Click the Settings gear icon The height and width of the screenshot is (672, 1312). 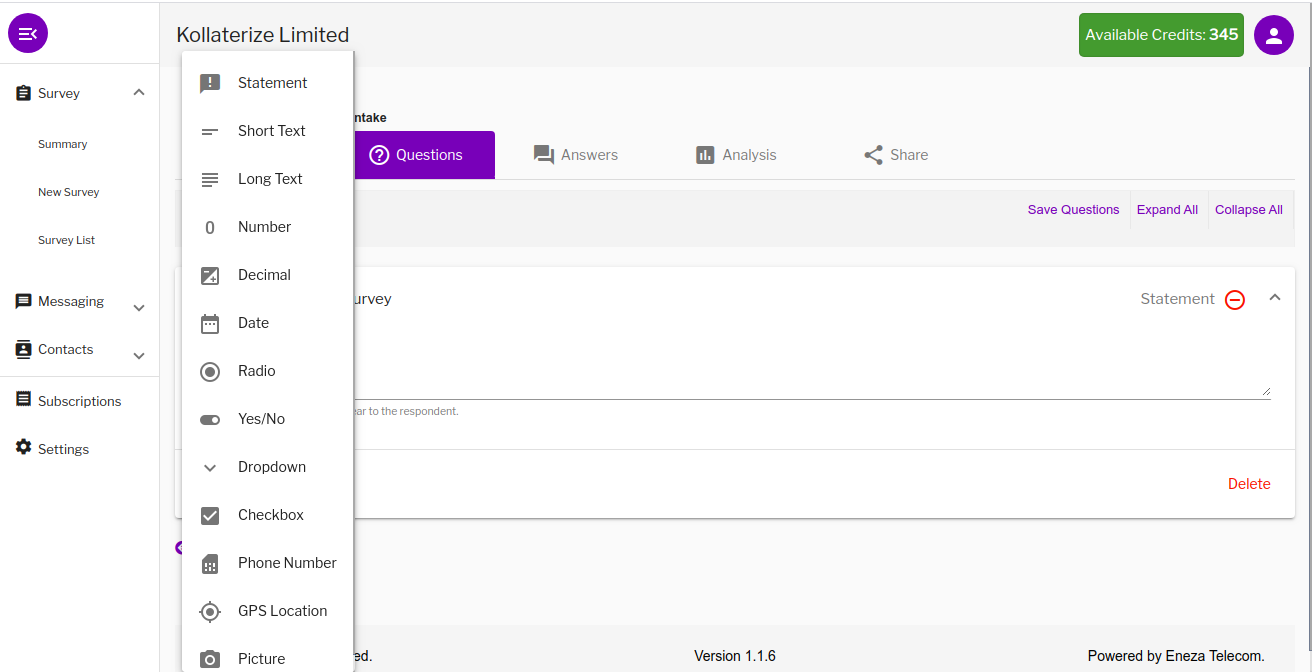pyautogui.click(x=24, y=447)
